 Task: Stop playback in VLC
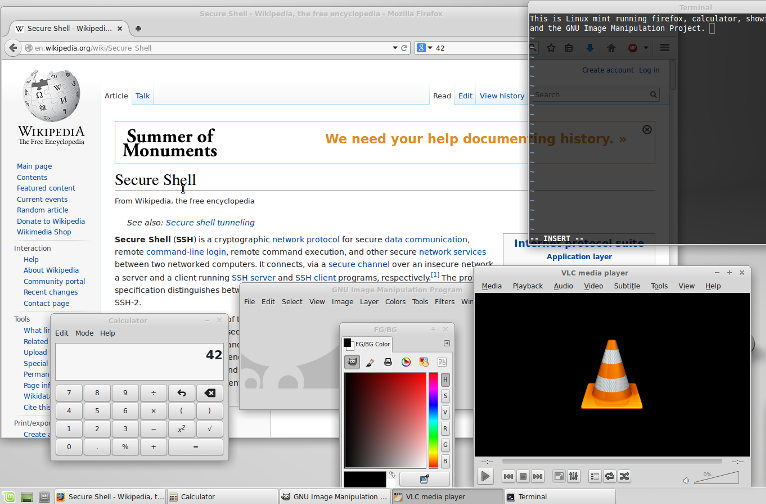(523, 476)
